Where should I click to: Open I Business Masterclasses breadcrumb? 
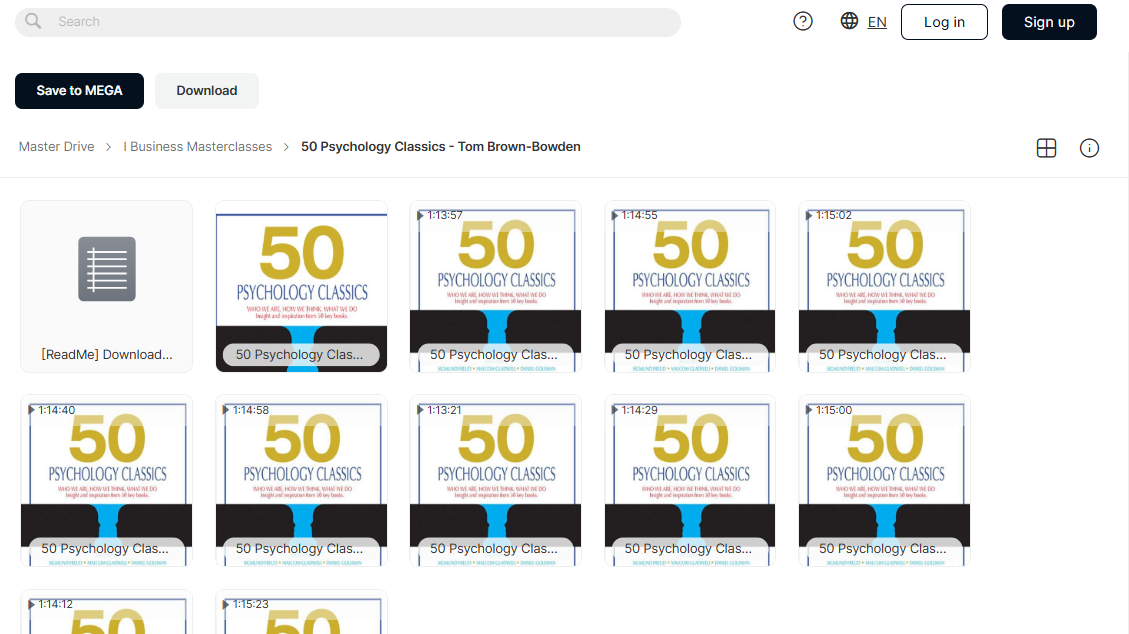[x=197, y=147]
